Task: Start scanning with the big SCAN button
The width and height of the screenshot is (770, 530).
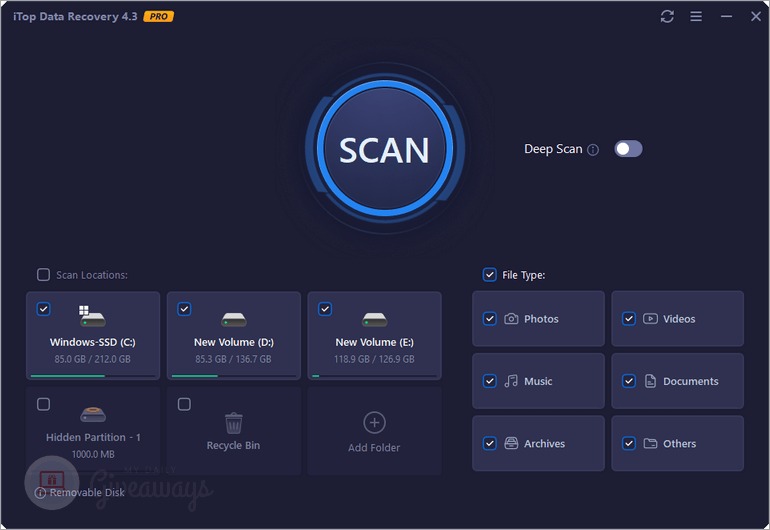Action: (x=385, y=148)
